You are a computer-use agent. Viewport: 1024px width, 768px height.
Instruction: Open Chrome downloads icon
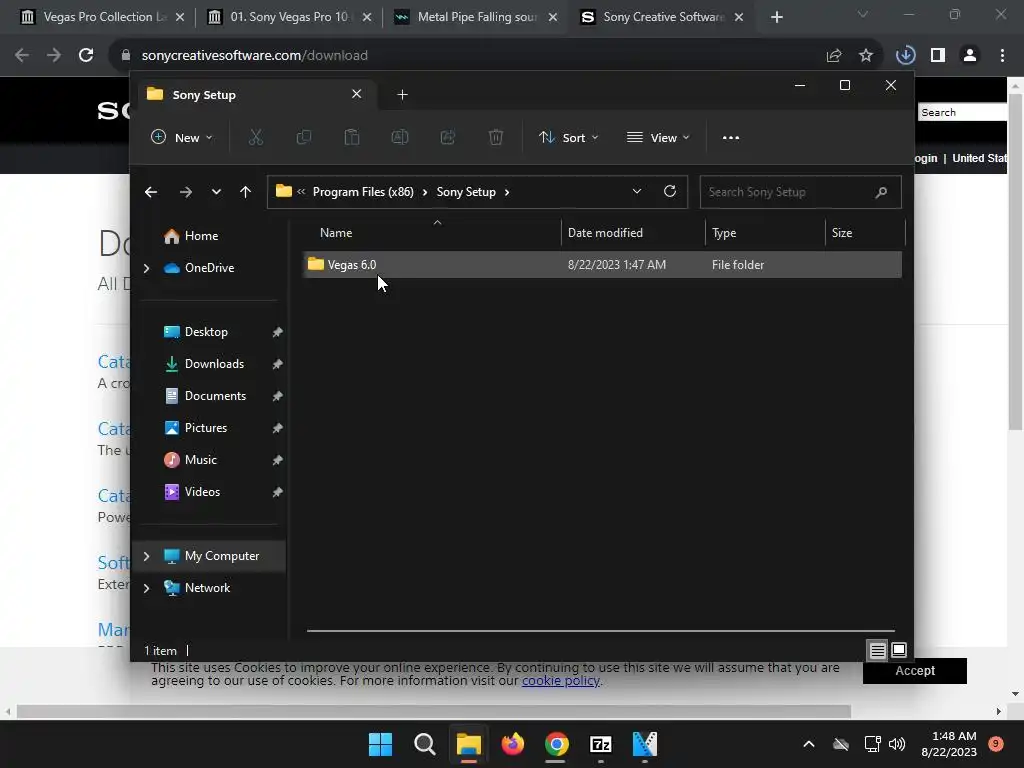[905, 56]
